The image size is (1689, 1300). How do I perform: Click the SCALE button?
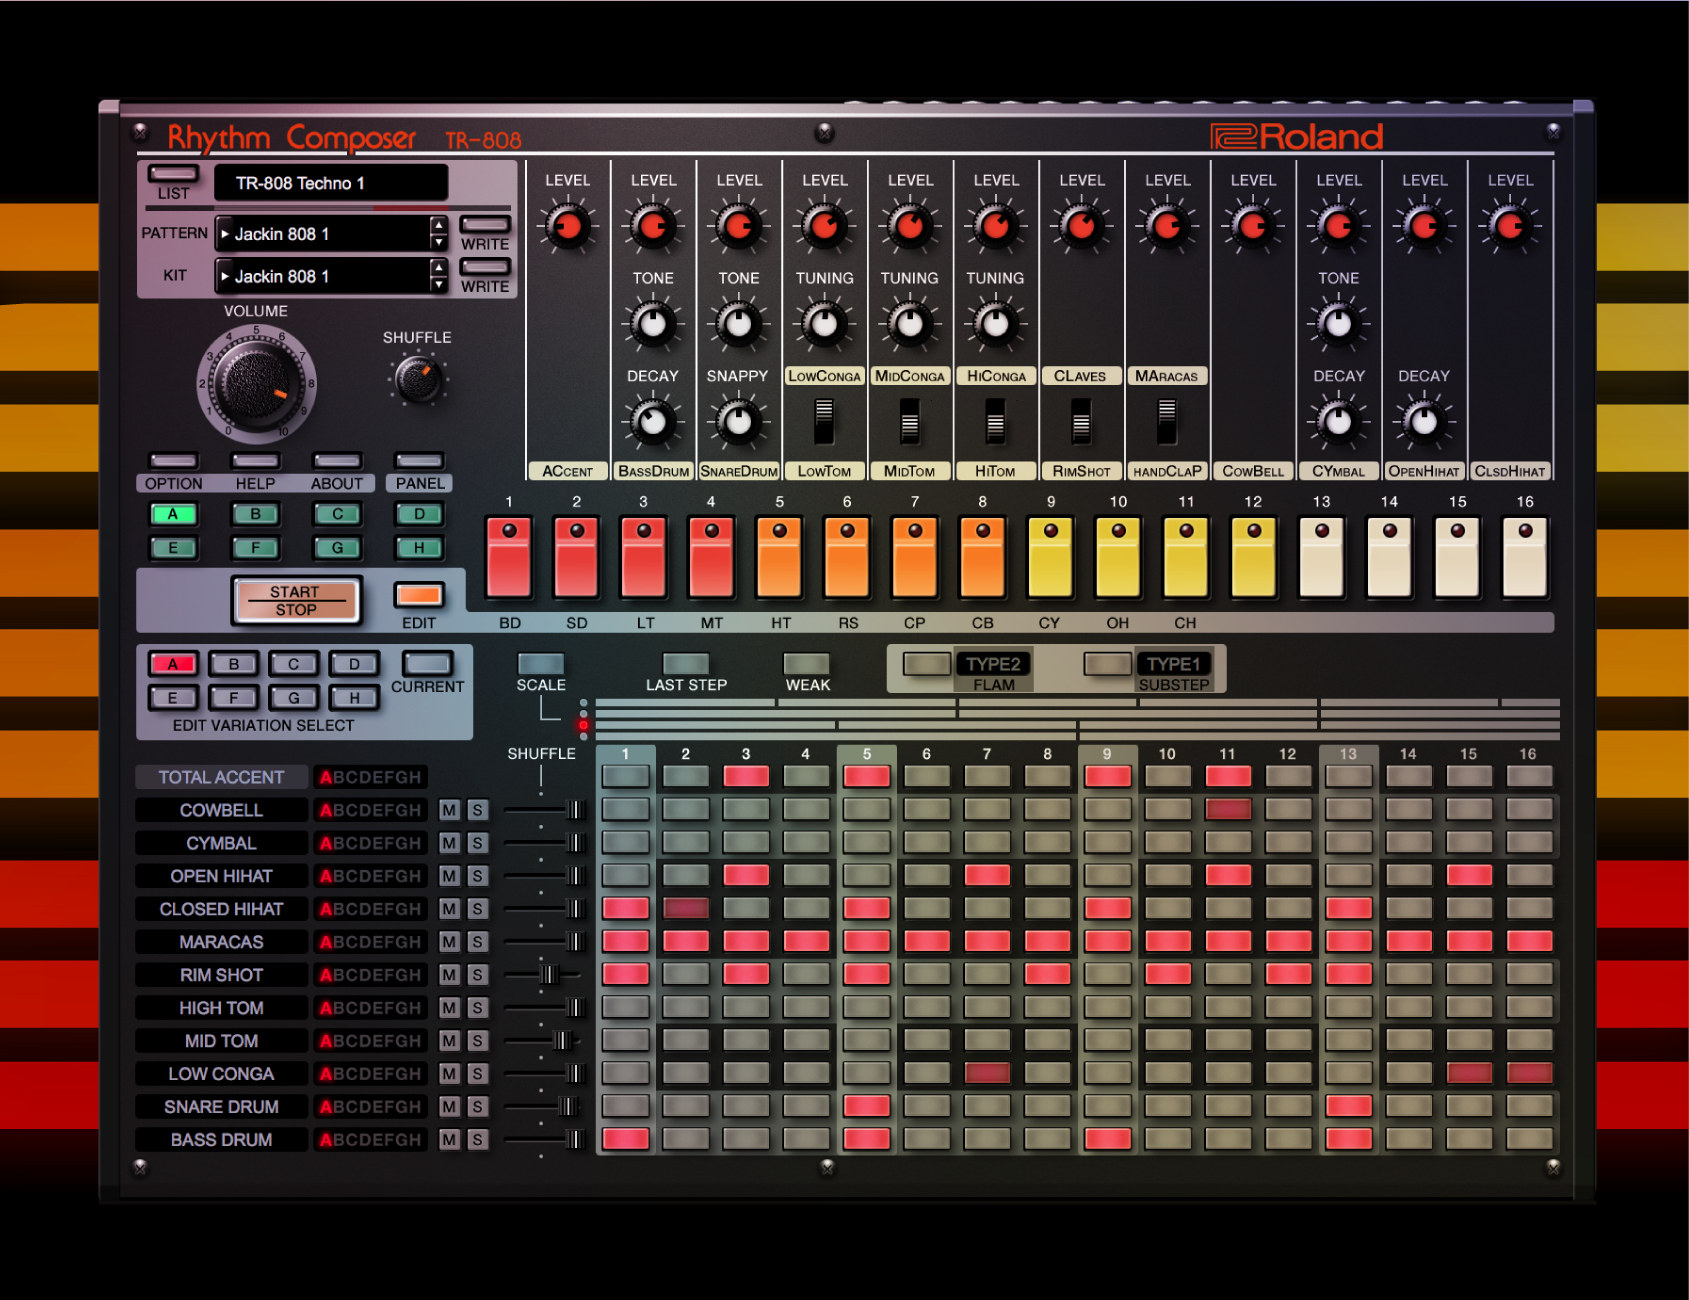(x=541, y=664)
